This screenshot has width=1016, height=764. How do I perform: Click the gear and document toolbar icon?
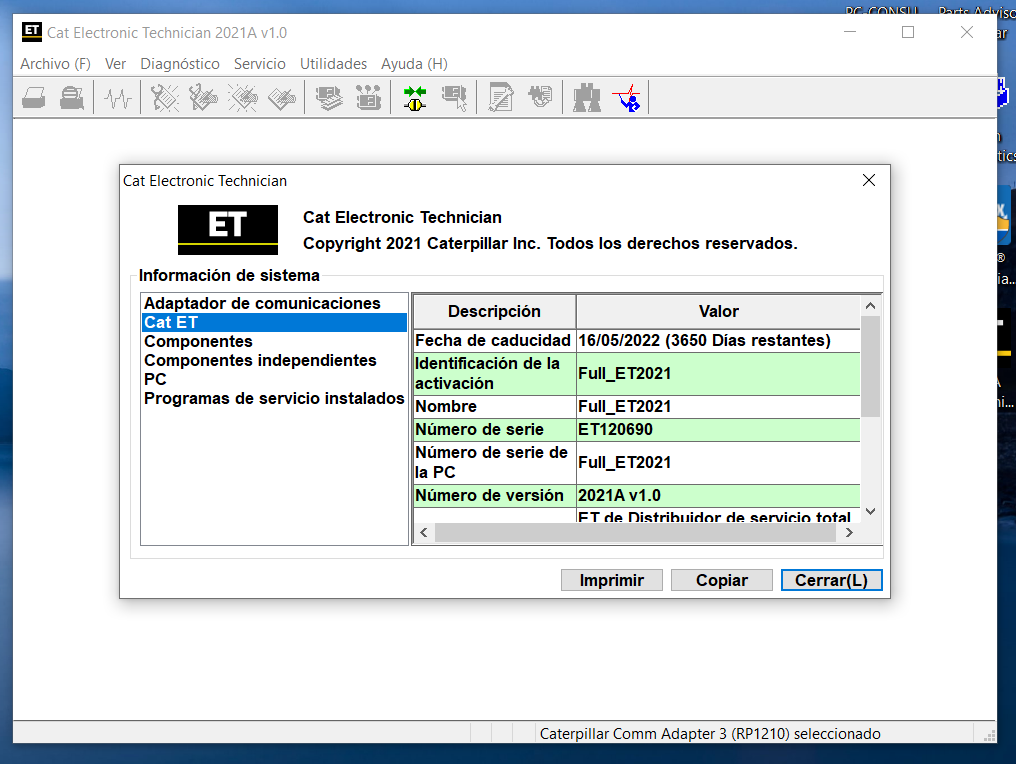click(540, 97)
